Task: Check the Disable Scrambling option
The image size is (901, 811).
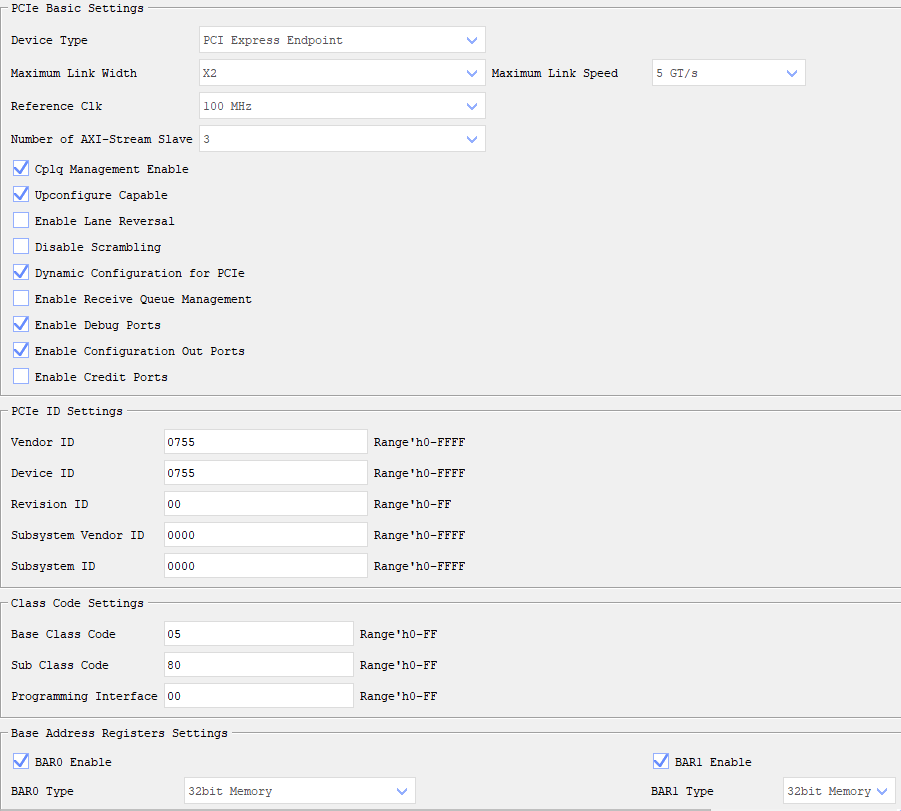Action: (21, 247)
